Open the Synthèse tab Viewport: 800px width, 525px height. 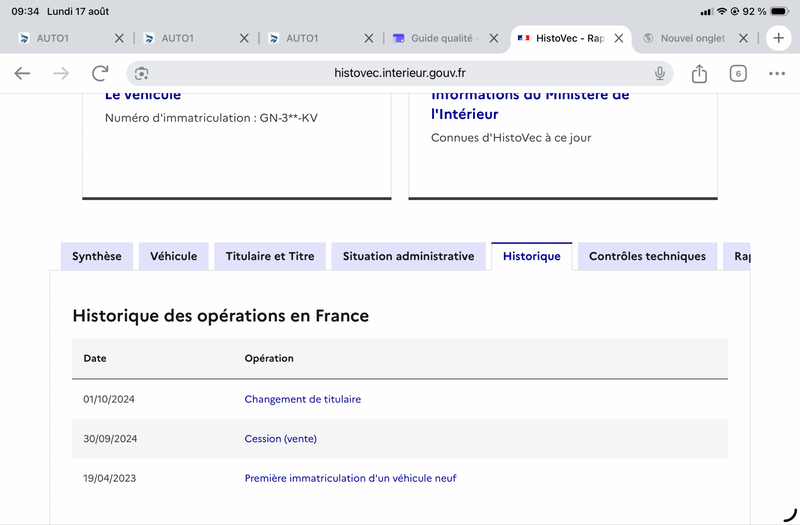coord(97,256)
